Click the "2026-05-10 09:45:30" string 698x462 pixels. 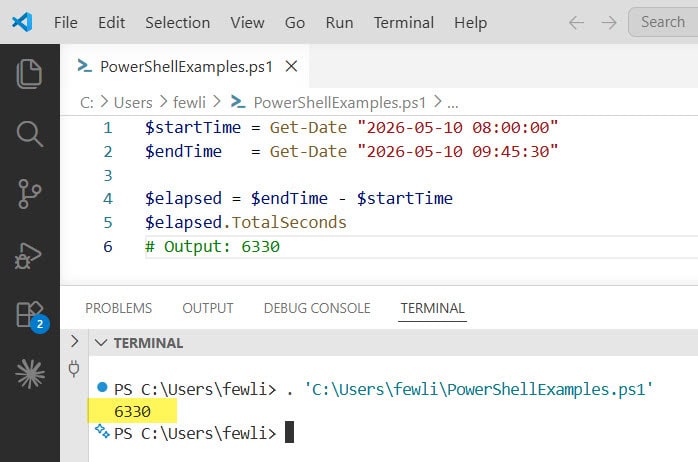(x=458, y=151)
